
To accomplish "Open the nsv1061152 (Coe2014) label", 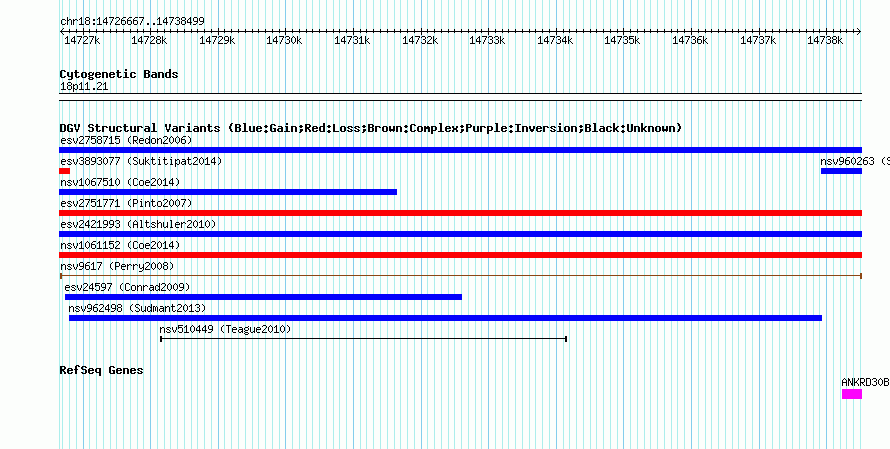I will pyautogui.click(x=120, y=245).
